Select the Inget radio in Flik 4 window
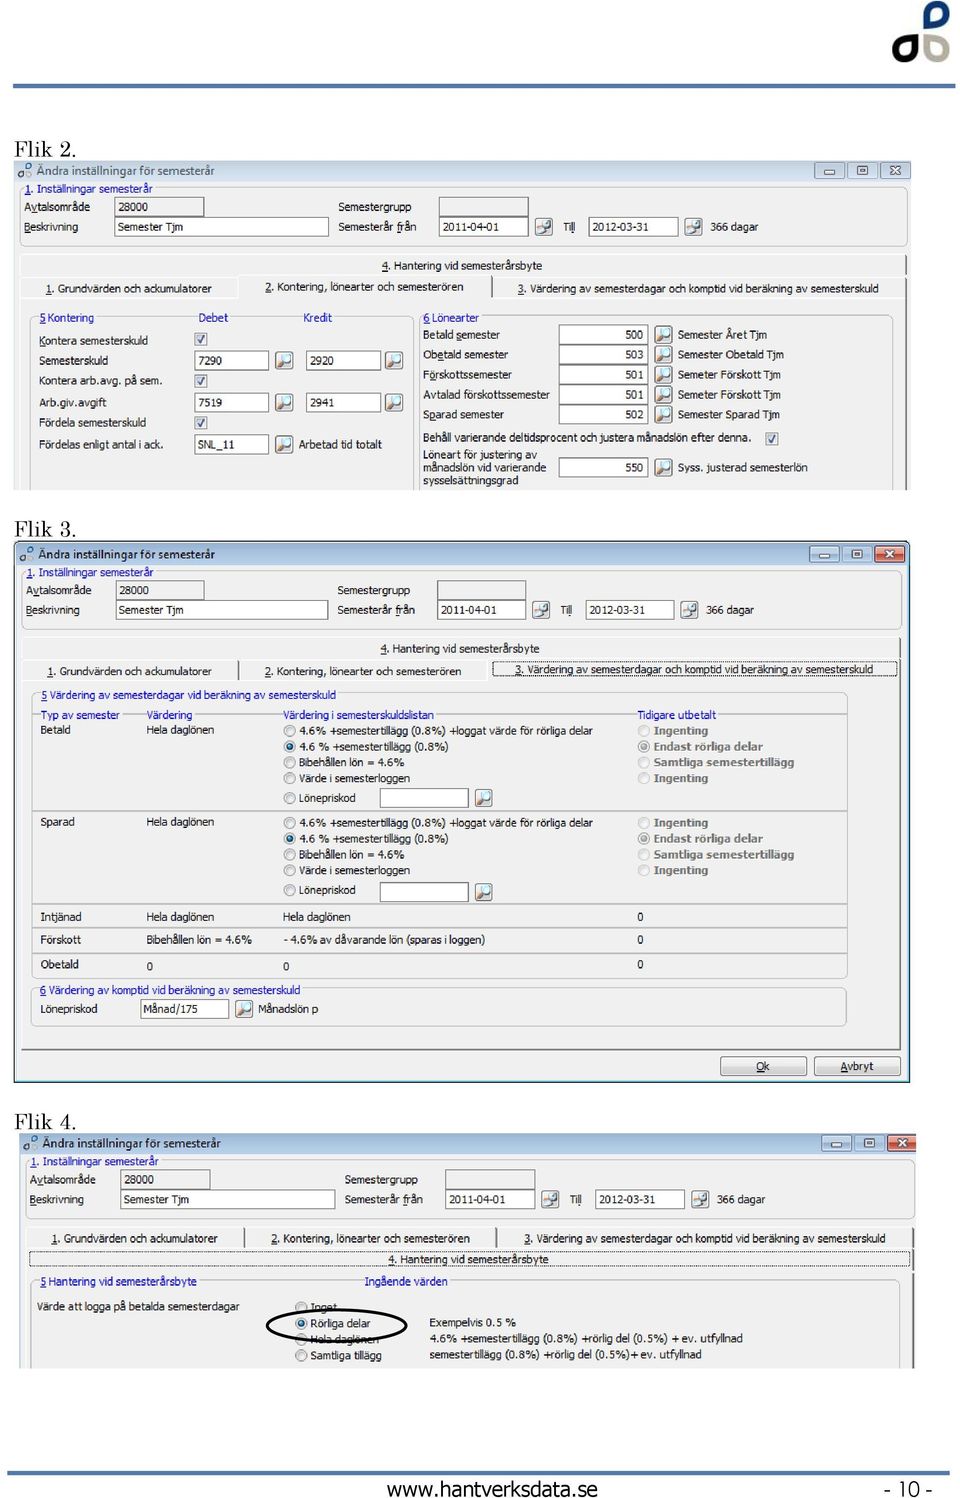The width and height of the screenshot is (960, 1498). [301, 1307]
